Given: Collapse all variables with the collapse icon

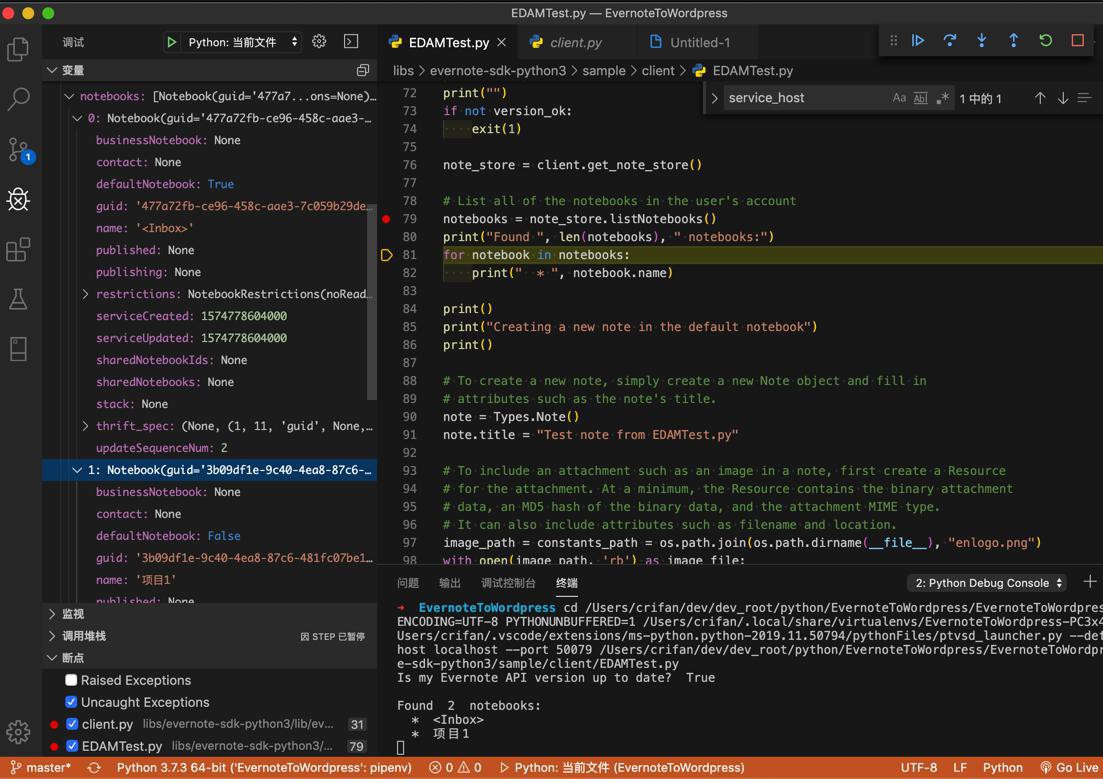Looking at the screenshot, I should [x=363, y=70].
